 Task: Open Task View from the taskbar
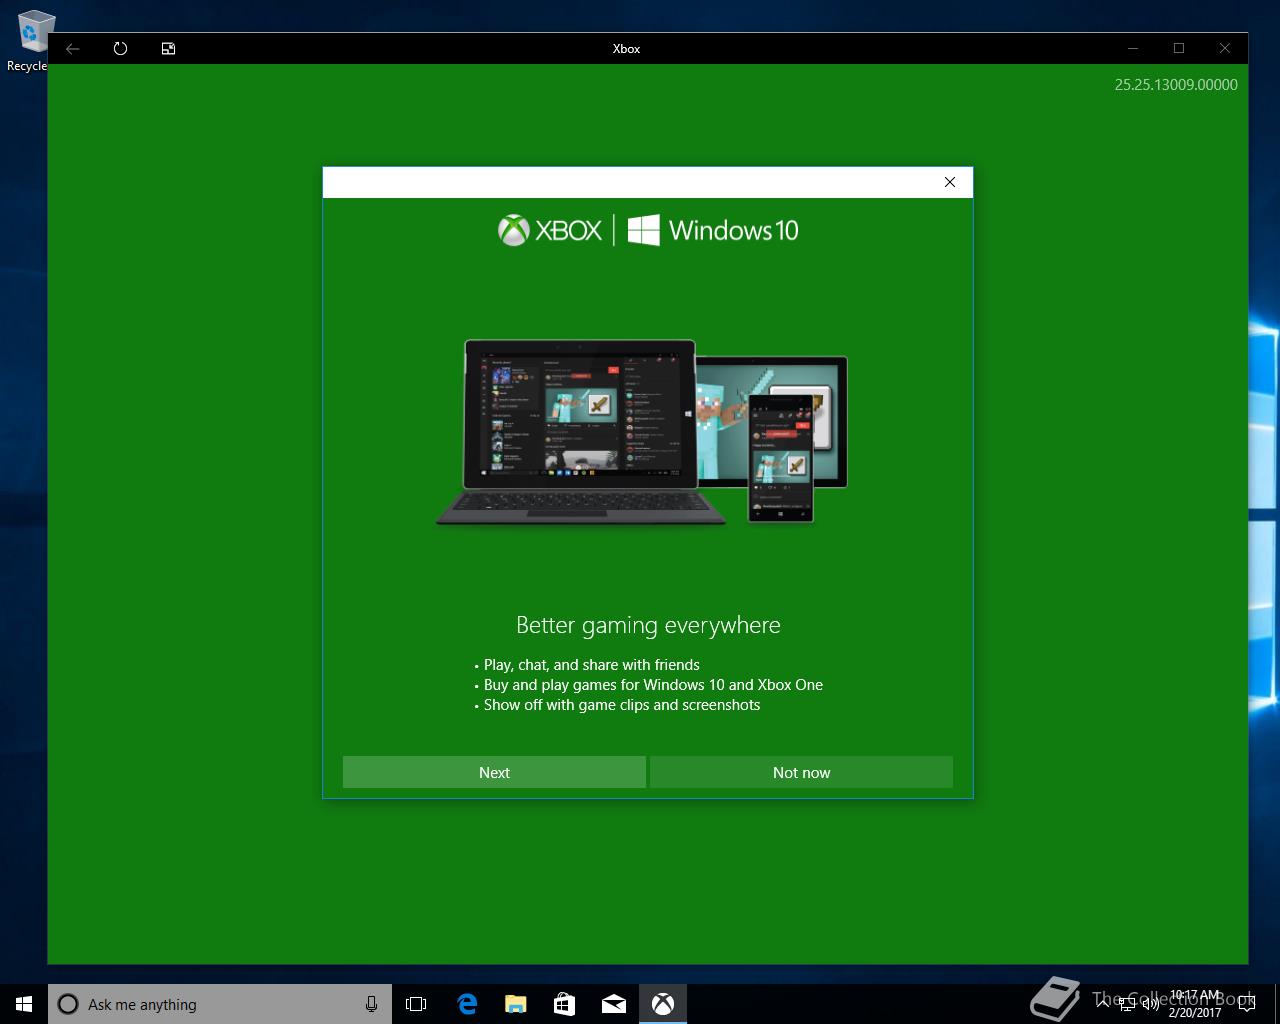pyautogui.click(x=416, y=1004)
